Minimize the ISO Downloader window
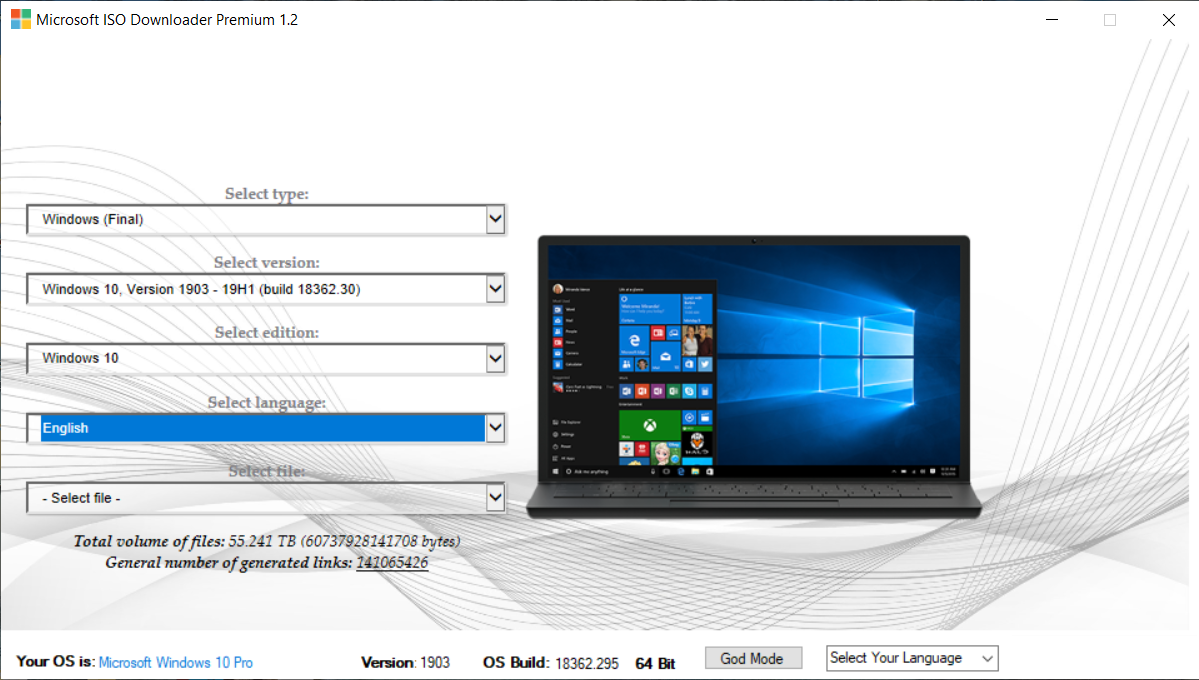This screenshot has width=1199, height=680. click(x=1052, y=20)
